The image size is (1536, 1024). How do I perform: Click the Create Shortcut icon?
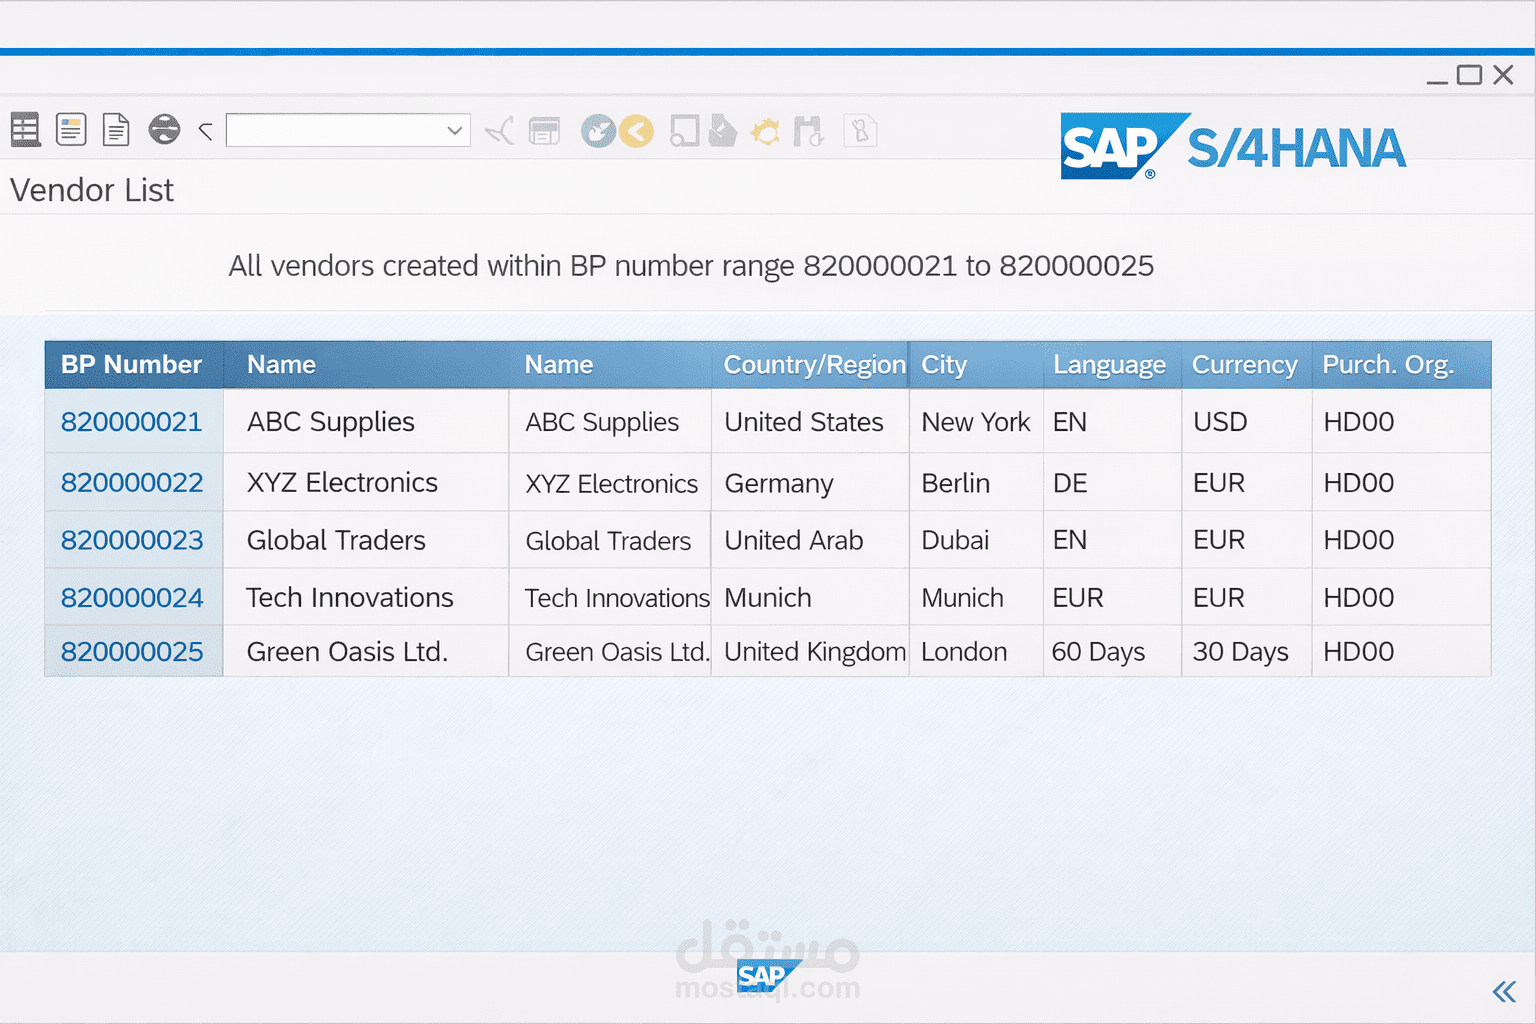click(x=723, y=131)
